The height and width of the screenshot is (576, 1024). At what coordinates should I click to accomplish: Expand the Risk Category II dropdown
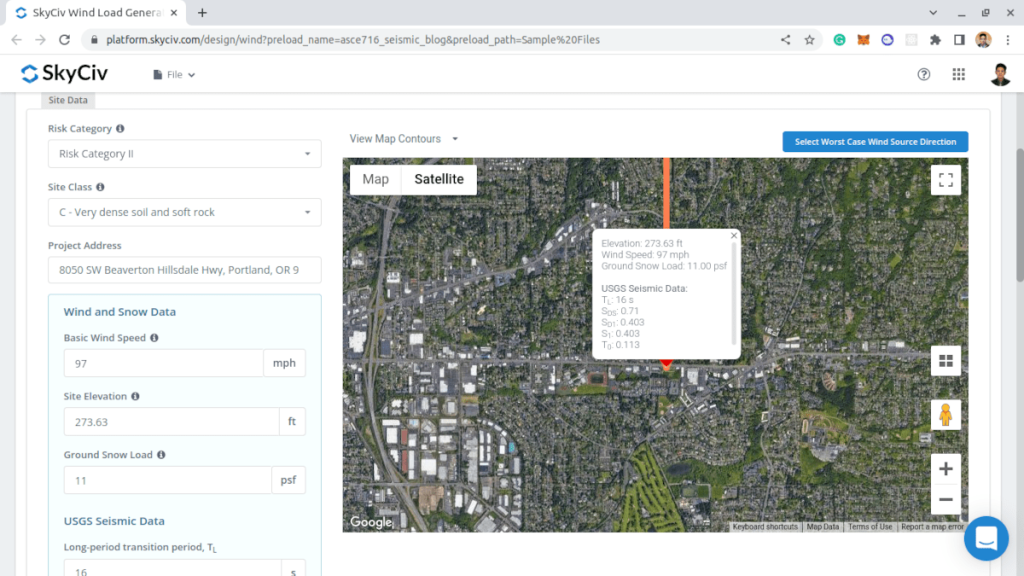(x=185, y=154)
